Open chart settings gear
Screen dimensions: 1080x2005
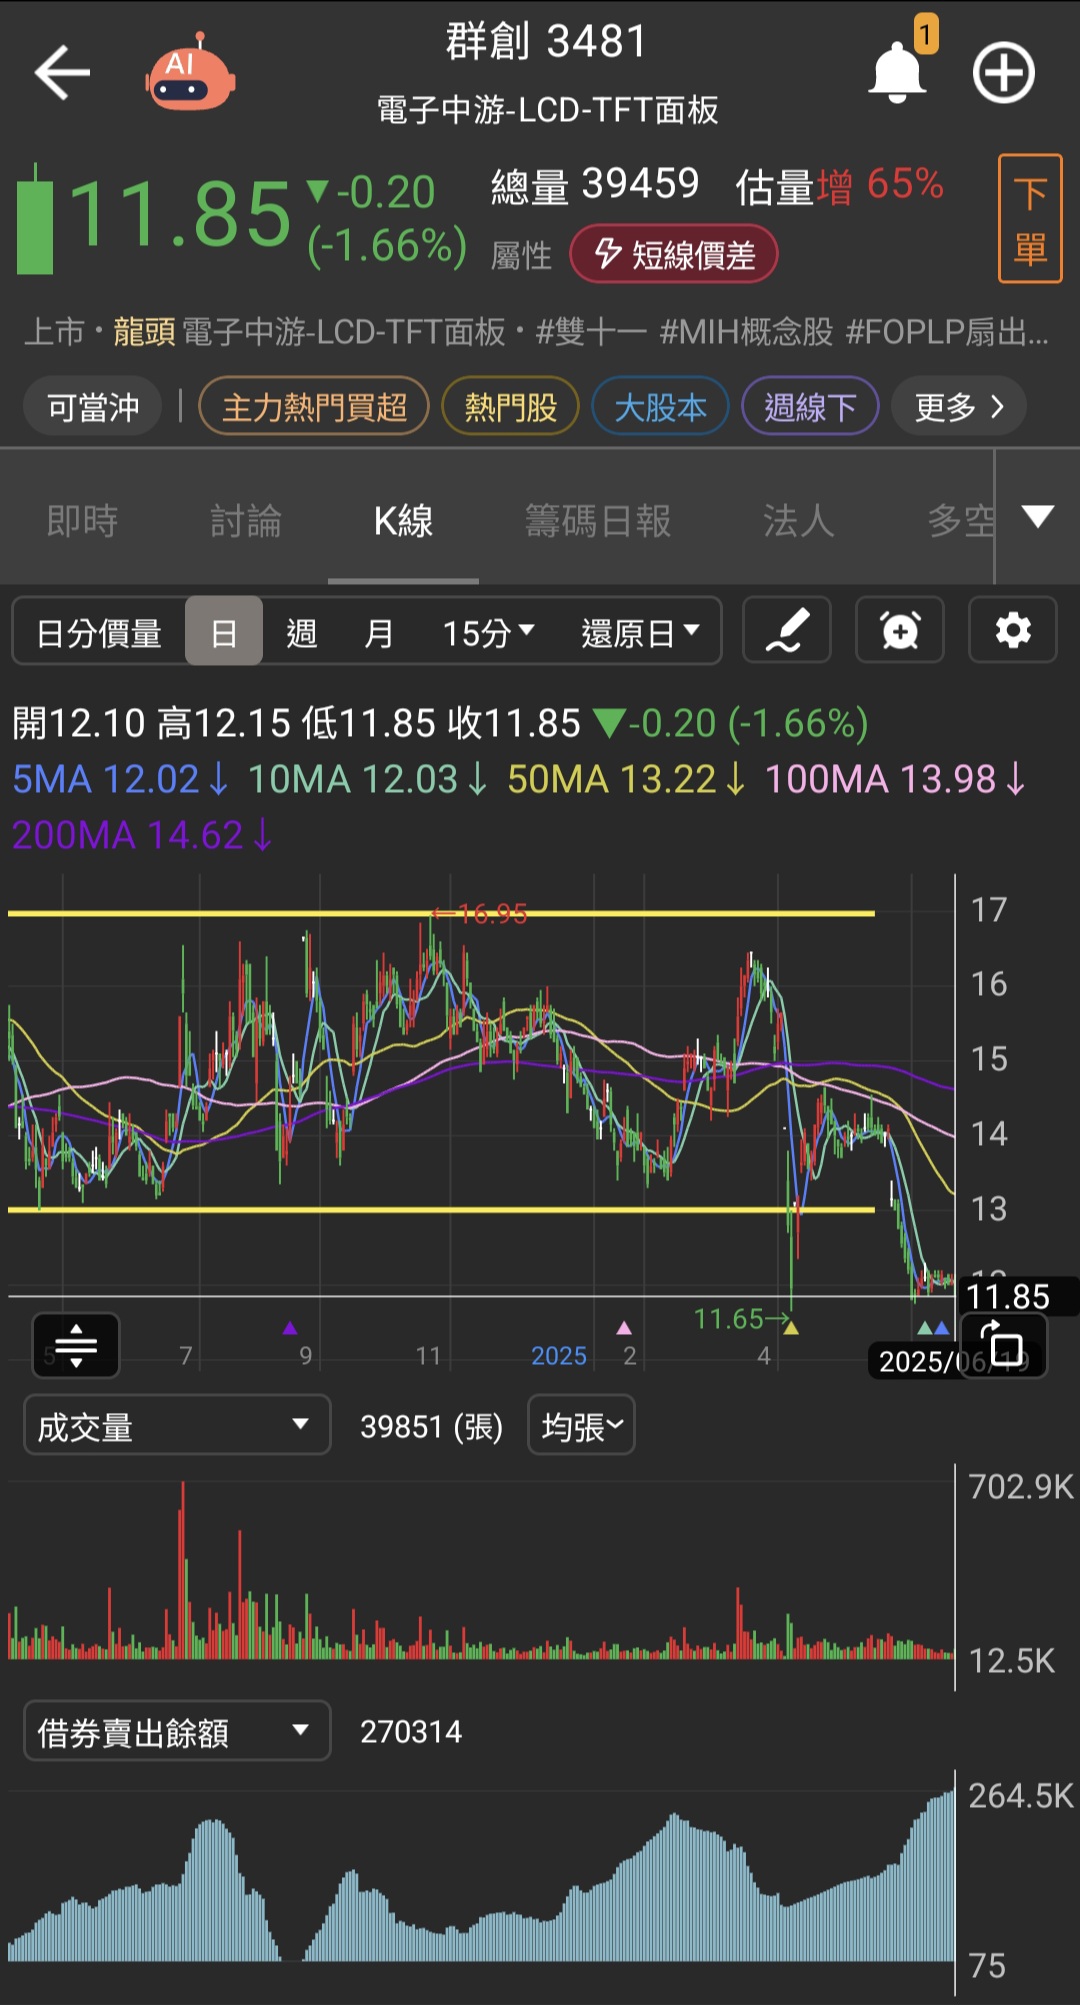[x=1012, y=631]
